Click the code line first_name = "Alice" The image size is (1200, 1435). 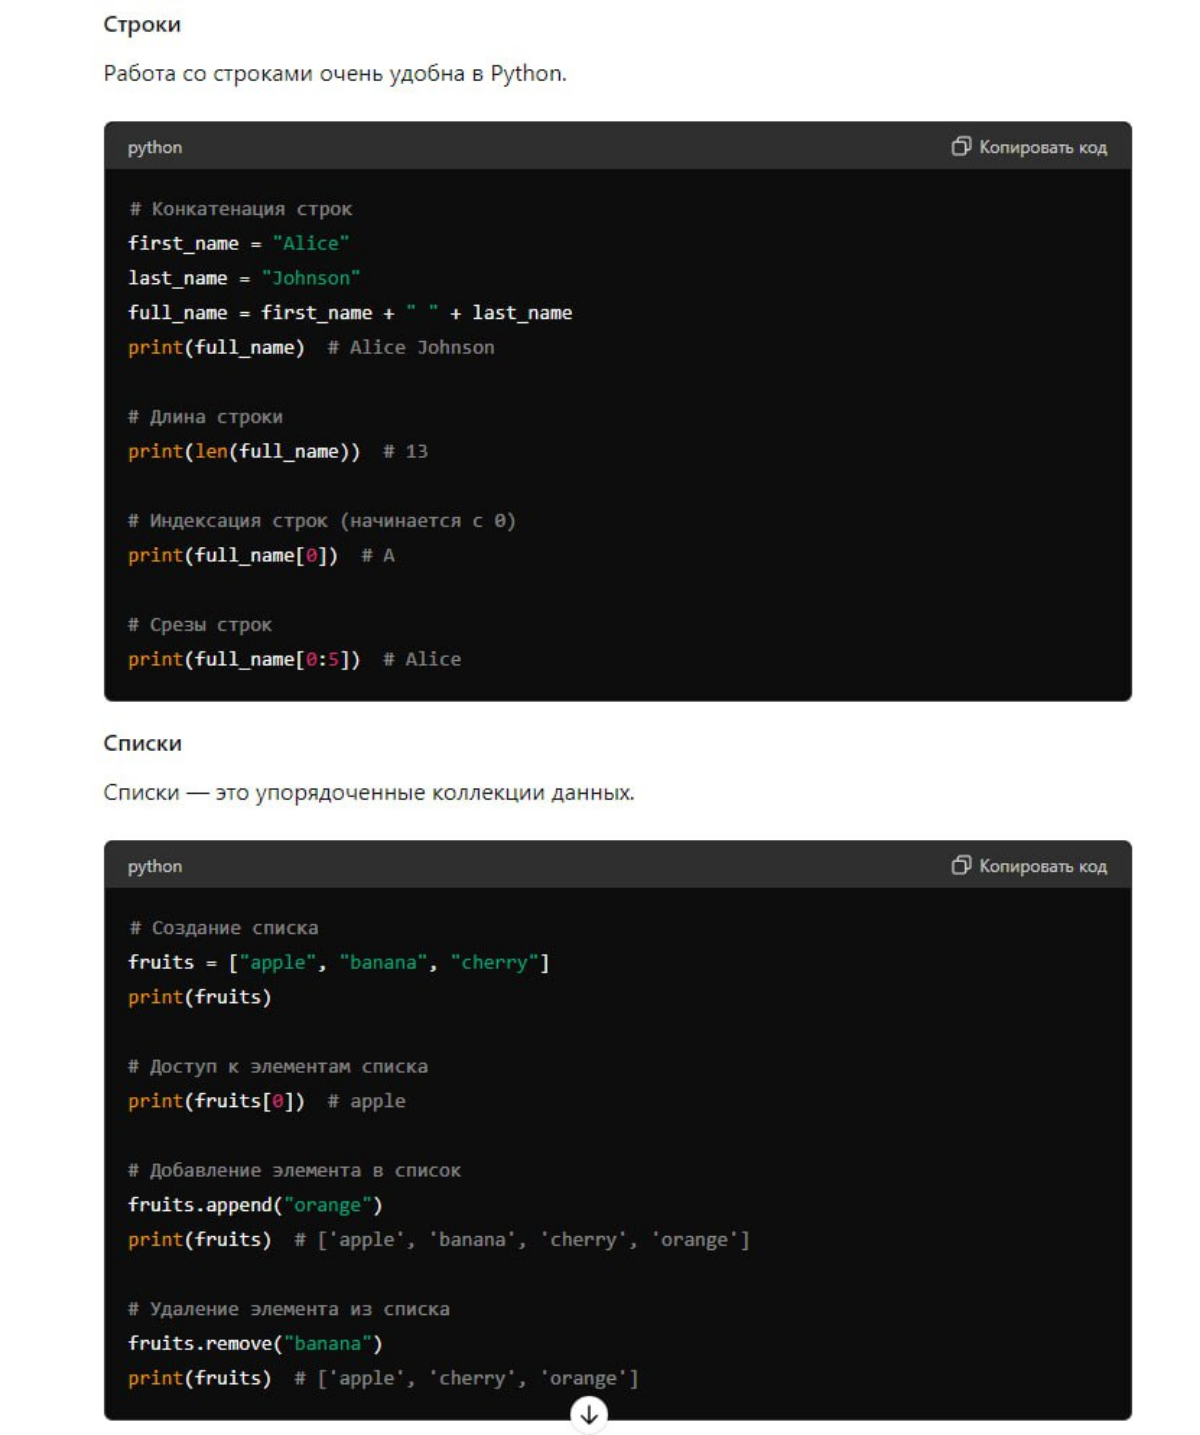coord(239,243)
